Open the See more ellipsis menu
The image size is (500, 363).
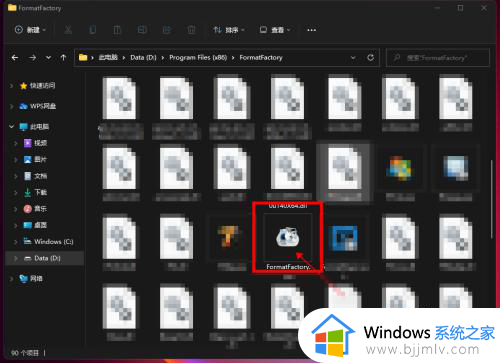click(311, 30)
